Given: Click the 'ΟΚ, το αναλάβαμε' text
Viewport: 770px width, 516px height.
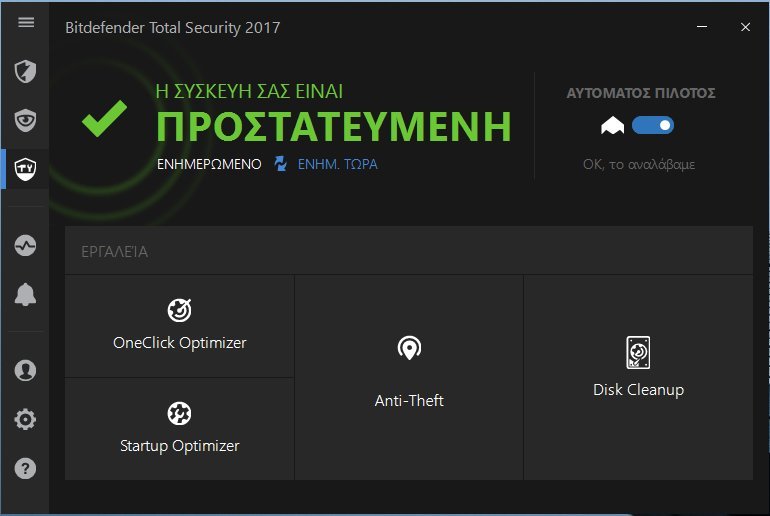Looking at the screenshot, I should point(639,164).
